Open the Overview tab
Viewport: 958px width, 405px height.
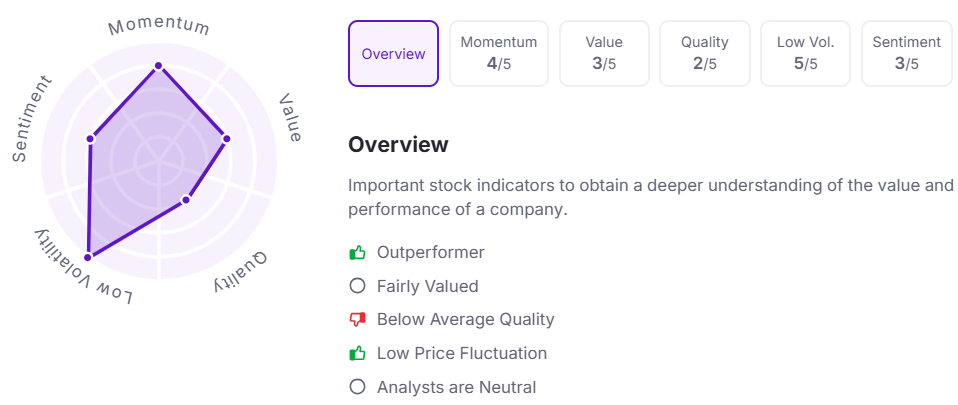tap(393, 54)
